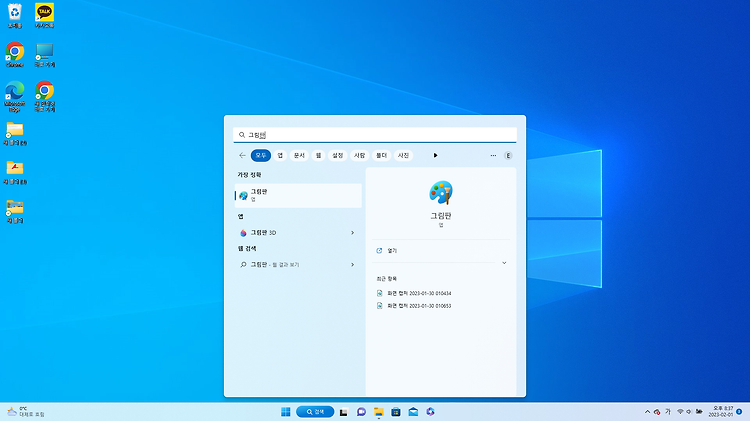Switch to the 사람 (People) filter tab
Image resolution: width=750 pixels, height=421 pixels.
pyautogui.click(x=359, y=155)
